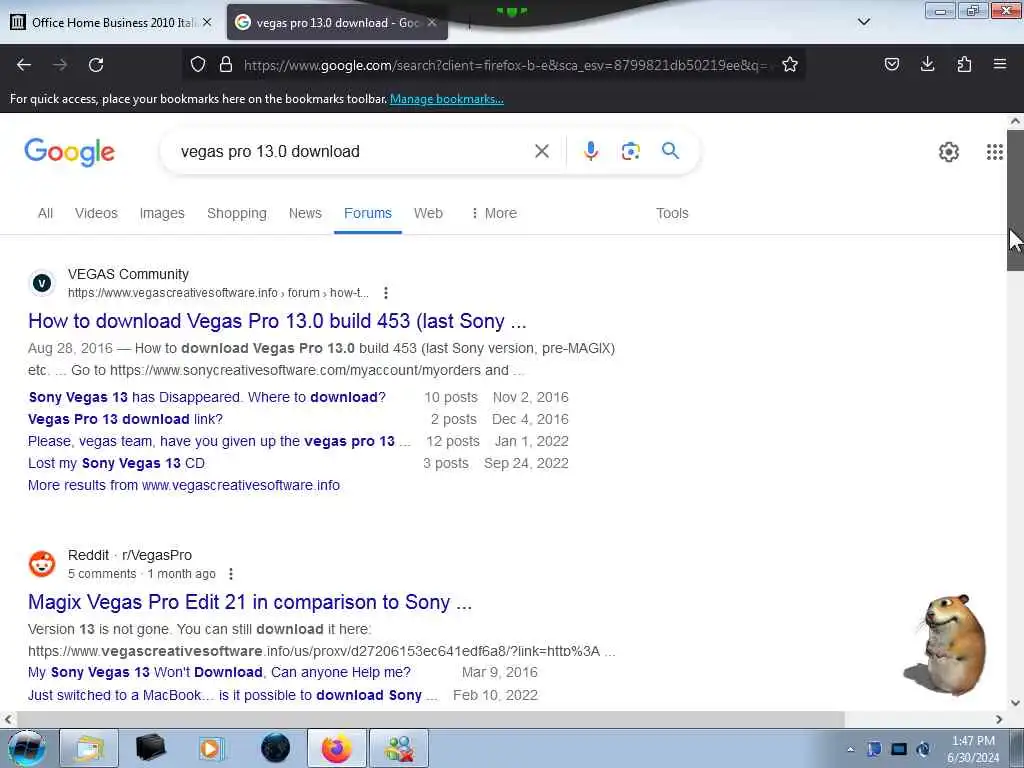1024x768 pixels.
Task: Close the Office Home Business 2010 tab
Action: coord(207,22)
